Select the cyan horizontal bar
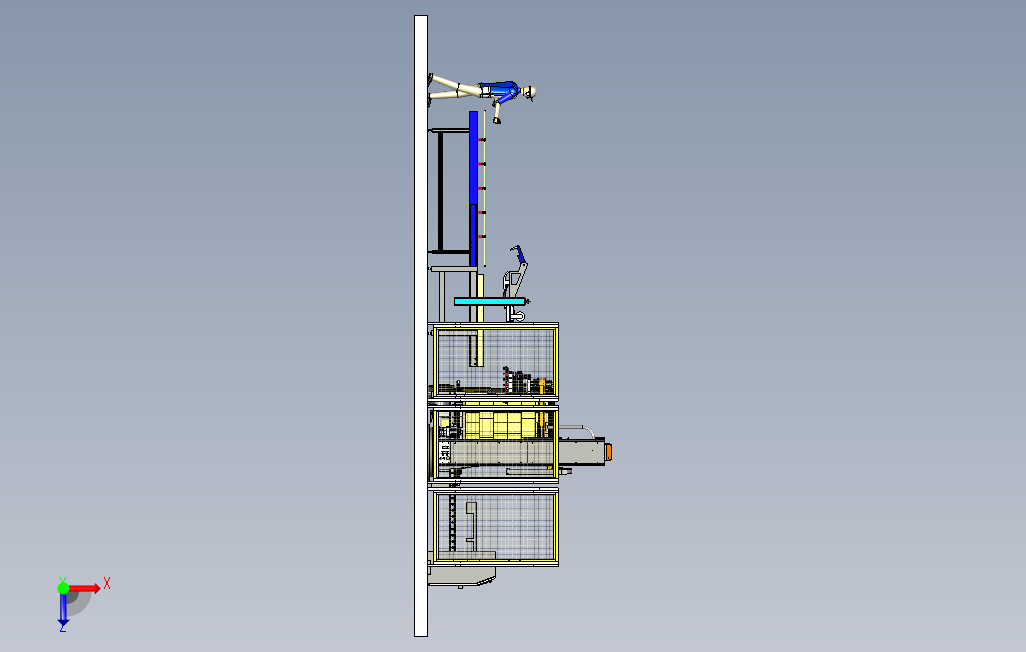Image resolution: width=1026 pixels, height=652 pixels. (x=489, y=301)
